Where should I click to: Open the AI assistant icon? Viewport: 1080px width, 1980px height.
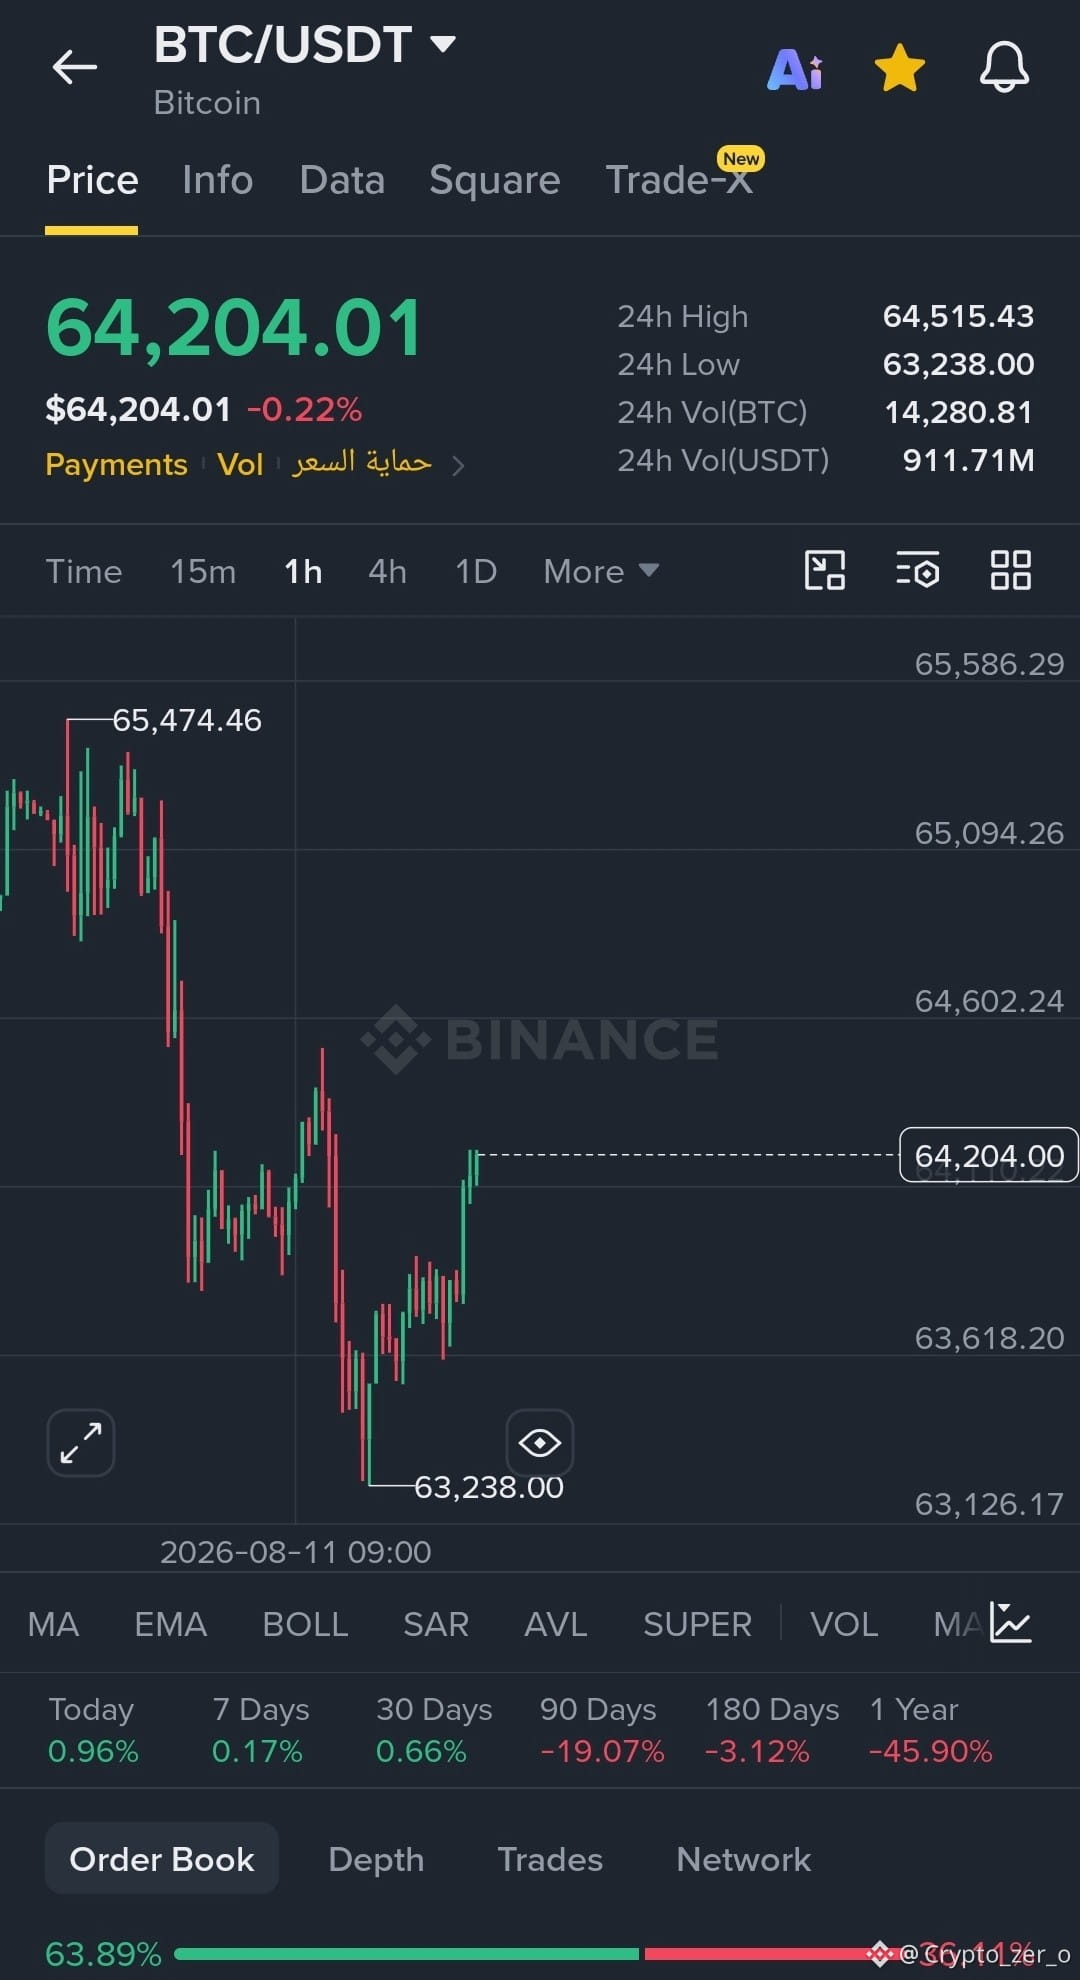point(795,69)
